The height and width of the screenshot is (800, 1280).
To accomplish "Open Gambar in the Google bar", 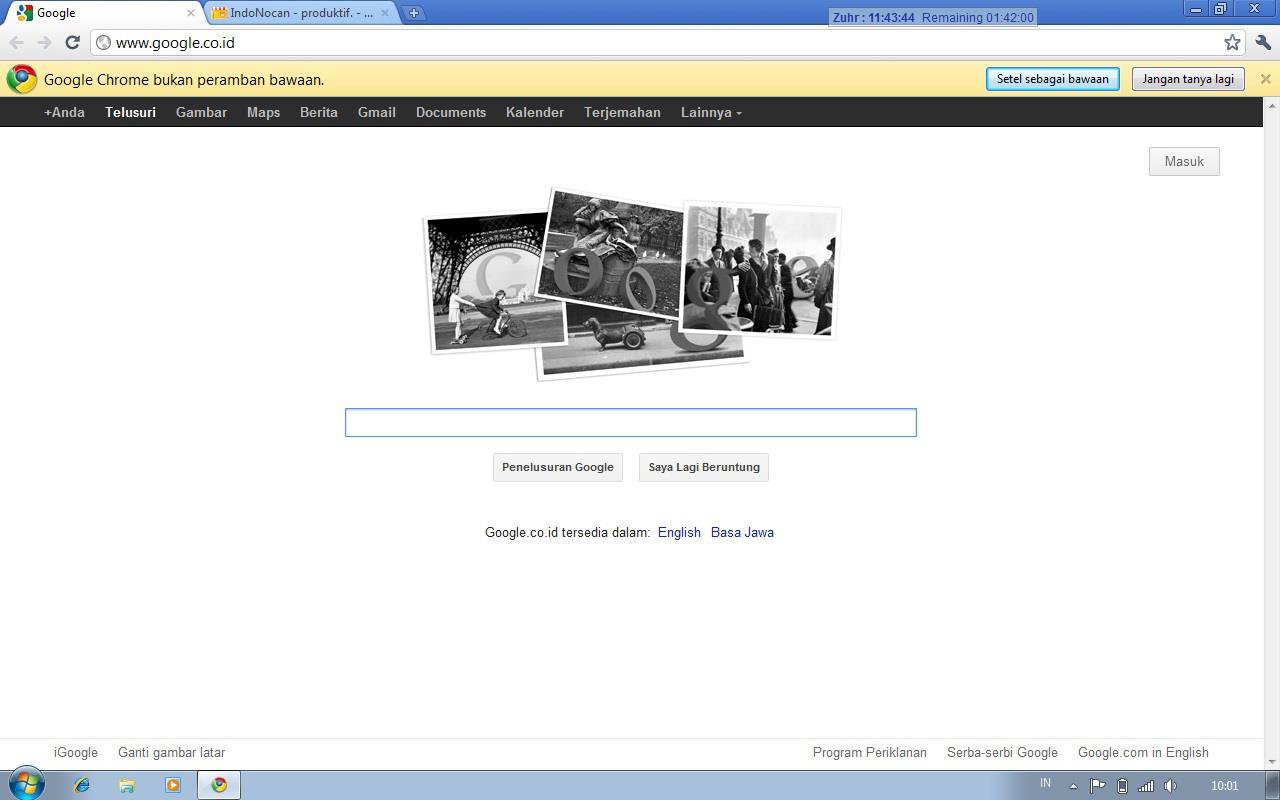I will 201,112.
